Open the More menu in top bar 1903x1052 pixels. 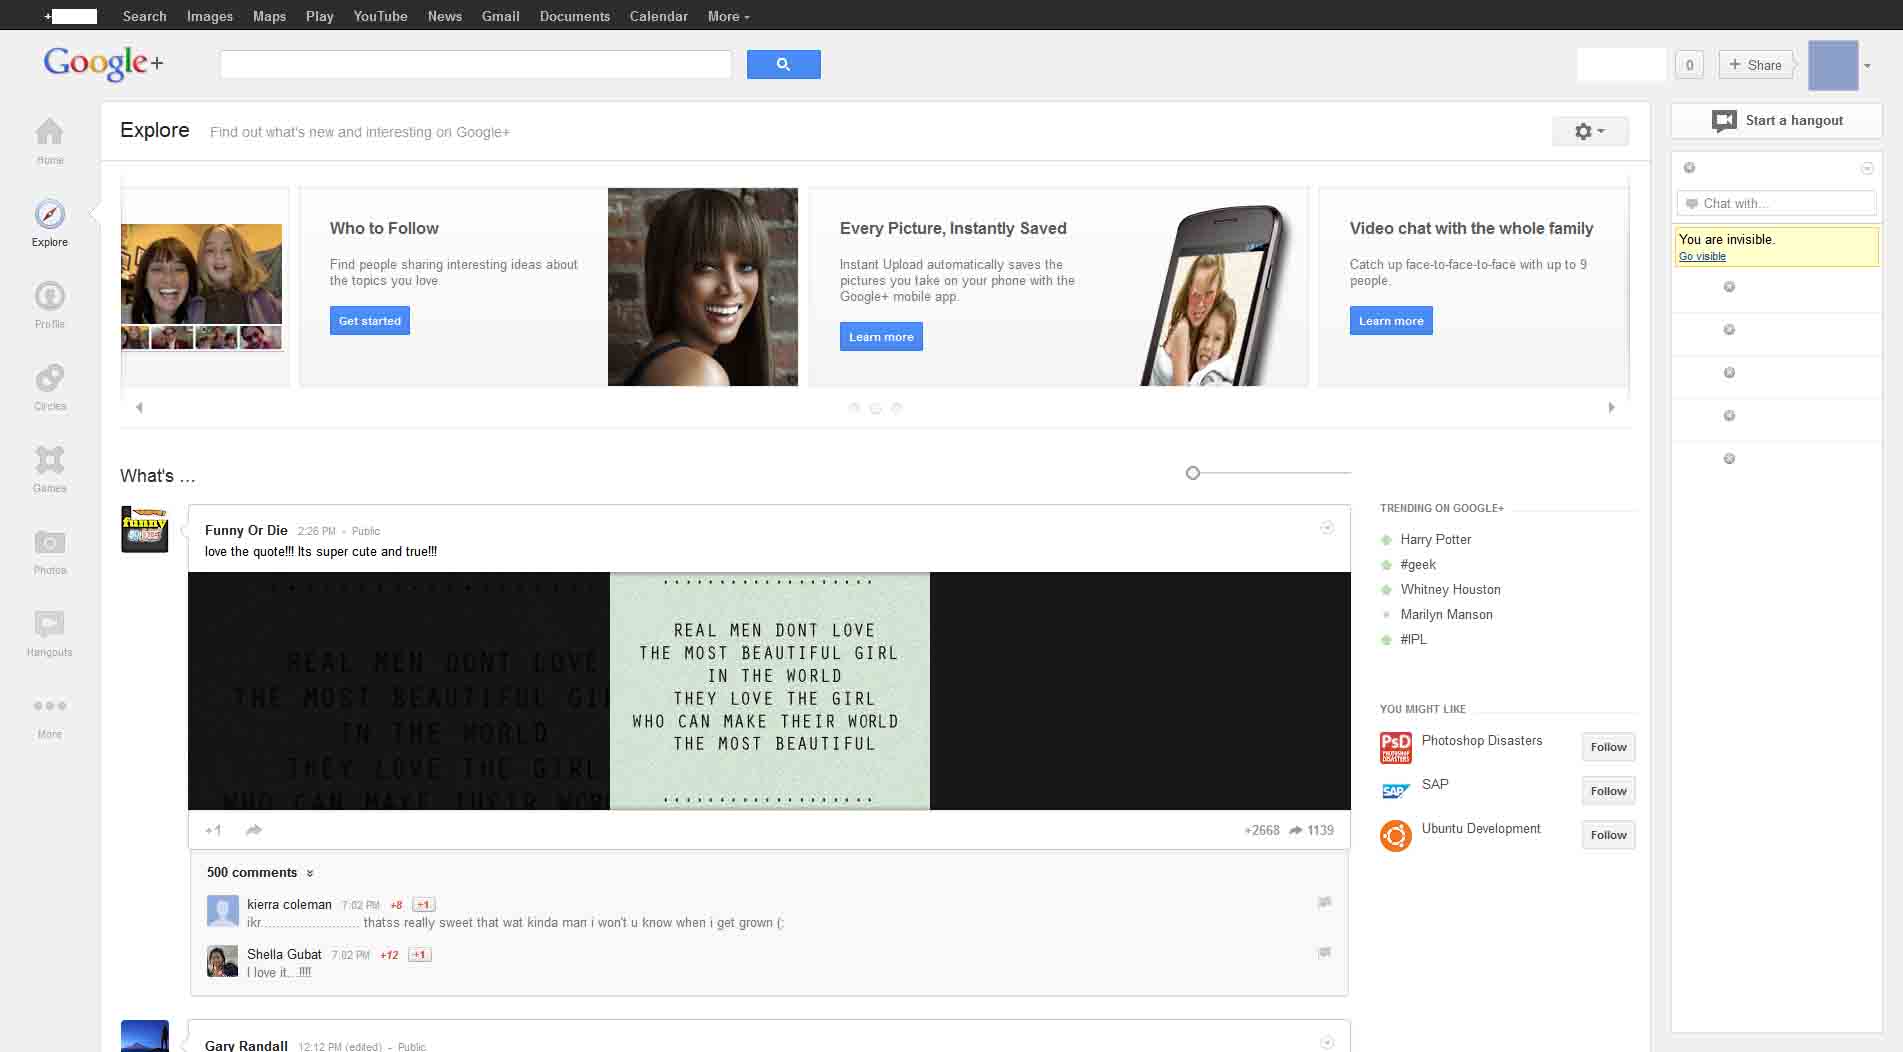(728, 16)
